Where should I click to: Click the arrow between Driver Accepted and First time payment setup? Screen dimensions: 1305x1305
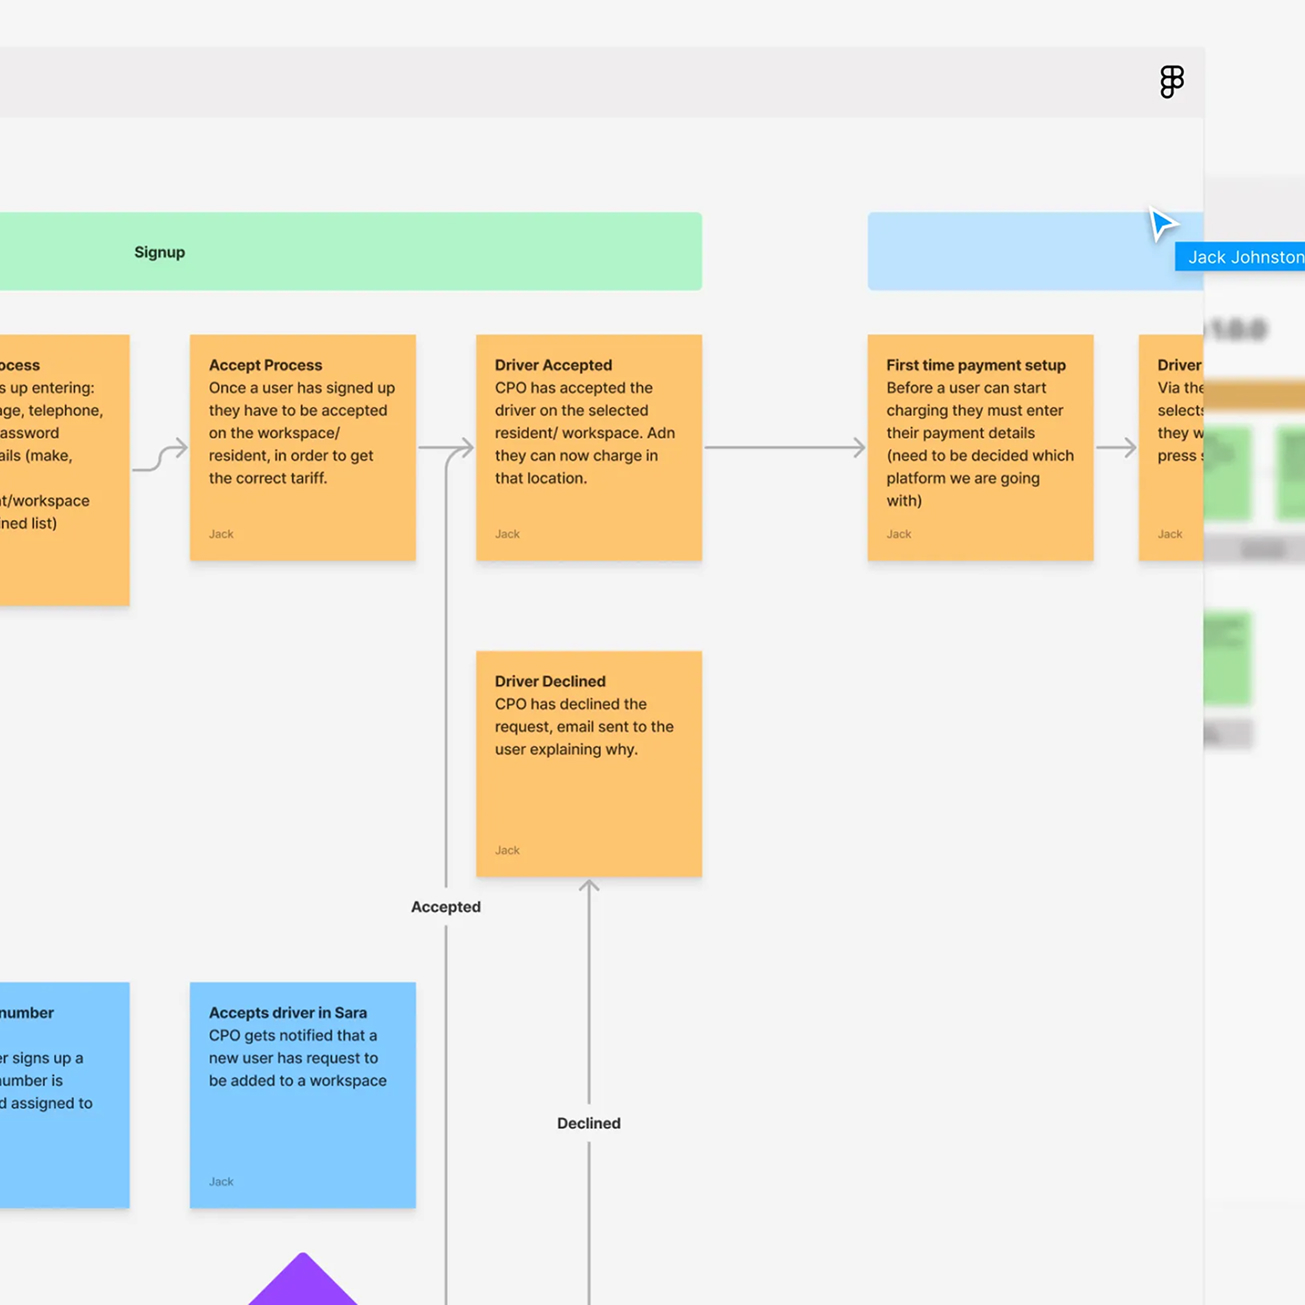[x=786, y=447]
